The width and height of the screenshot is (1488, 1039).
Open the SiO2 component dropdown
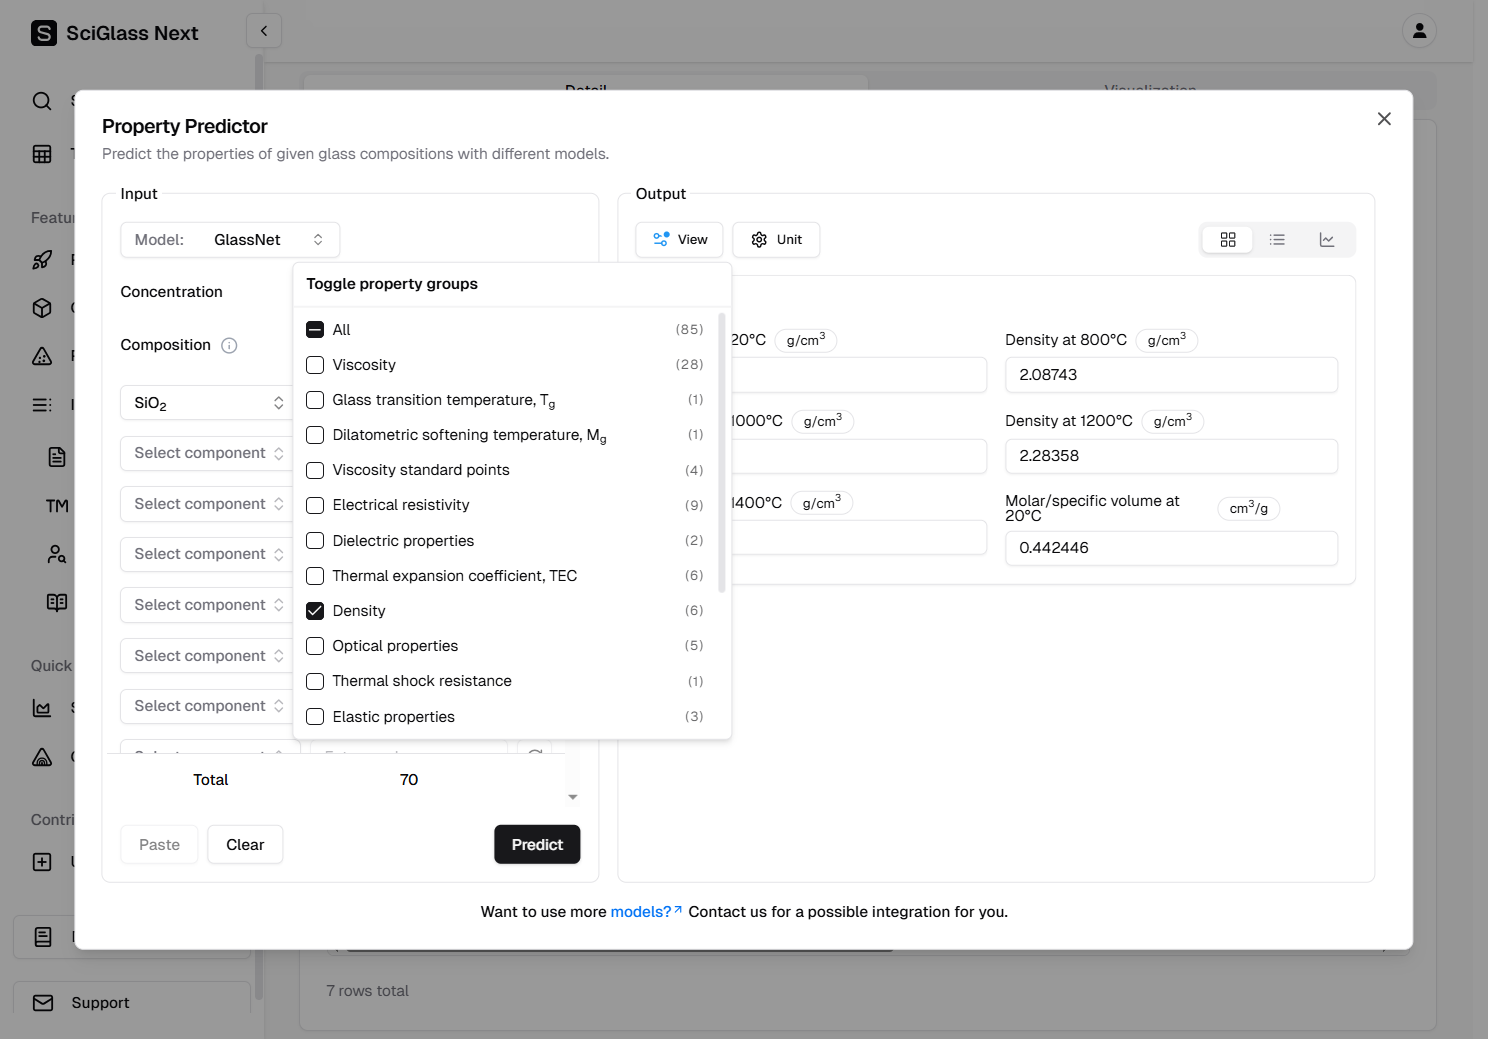pos(207,403)
